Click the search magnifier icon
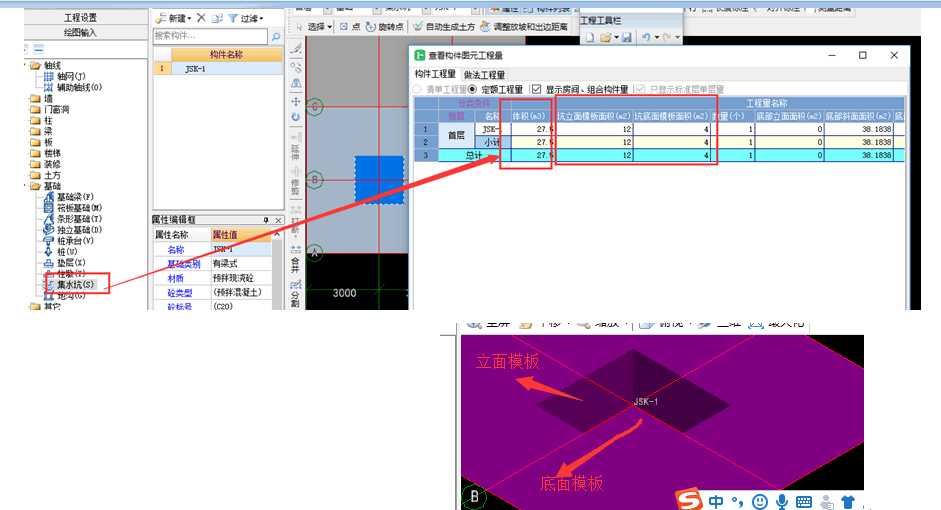The image size is (941, 510). pyautogui.click(x=275, y=37)
